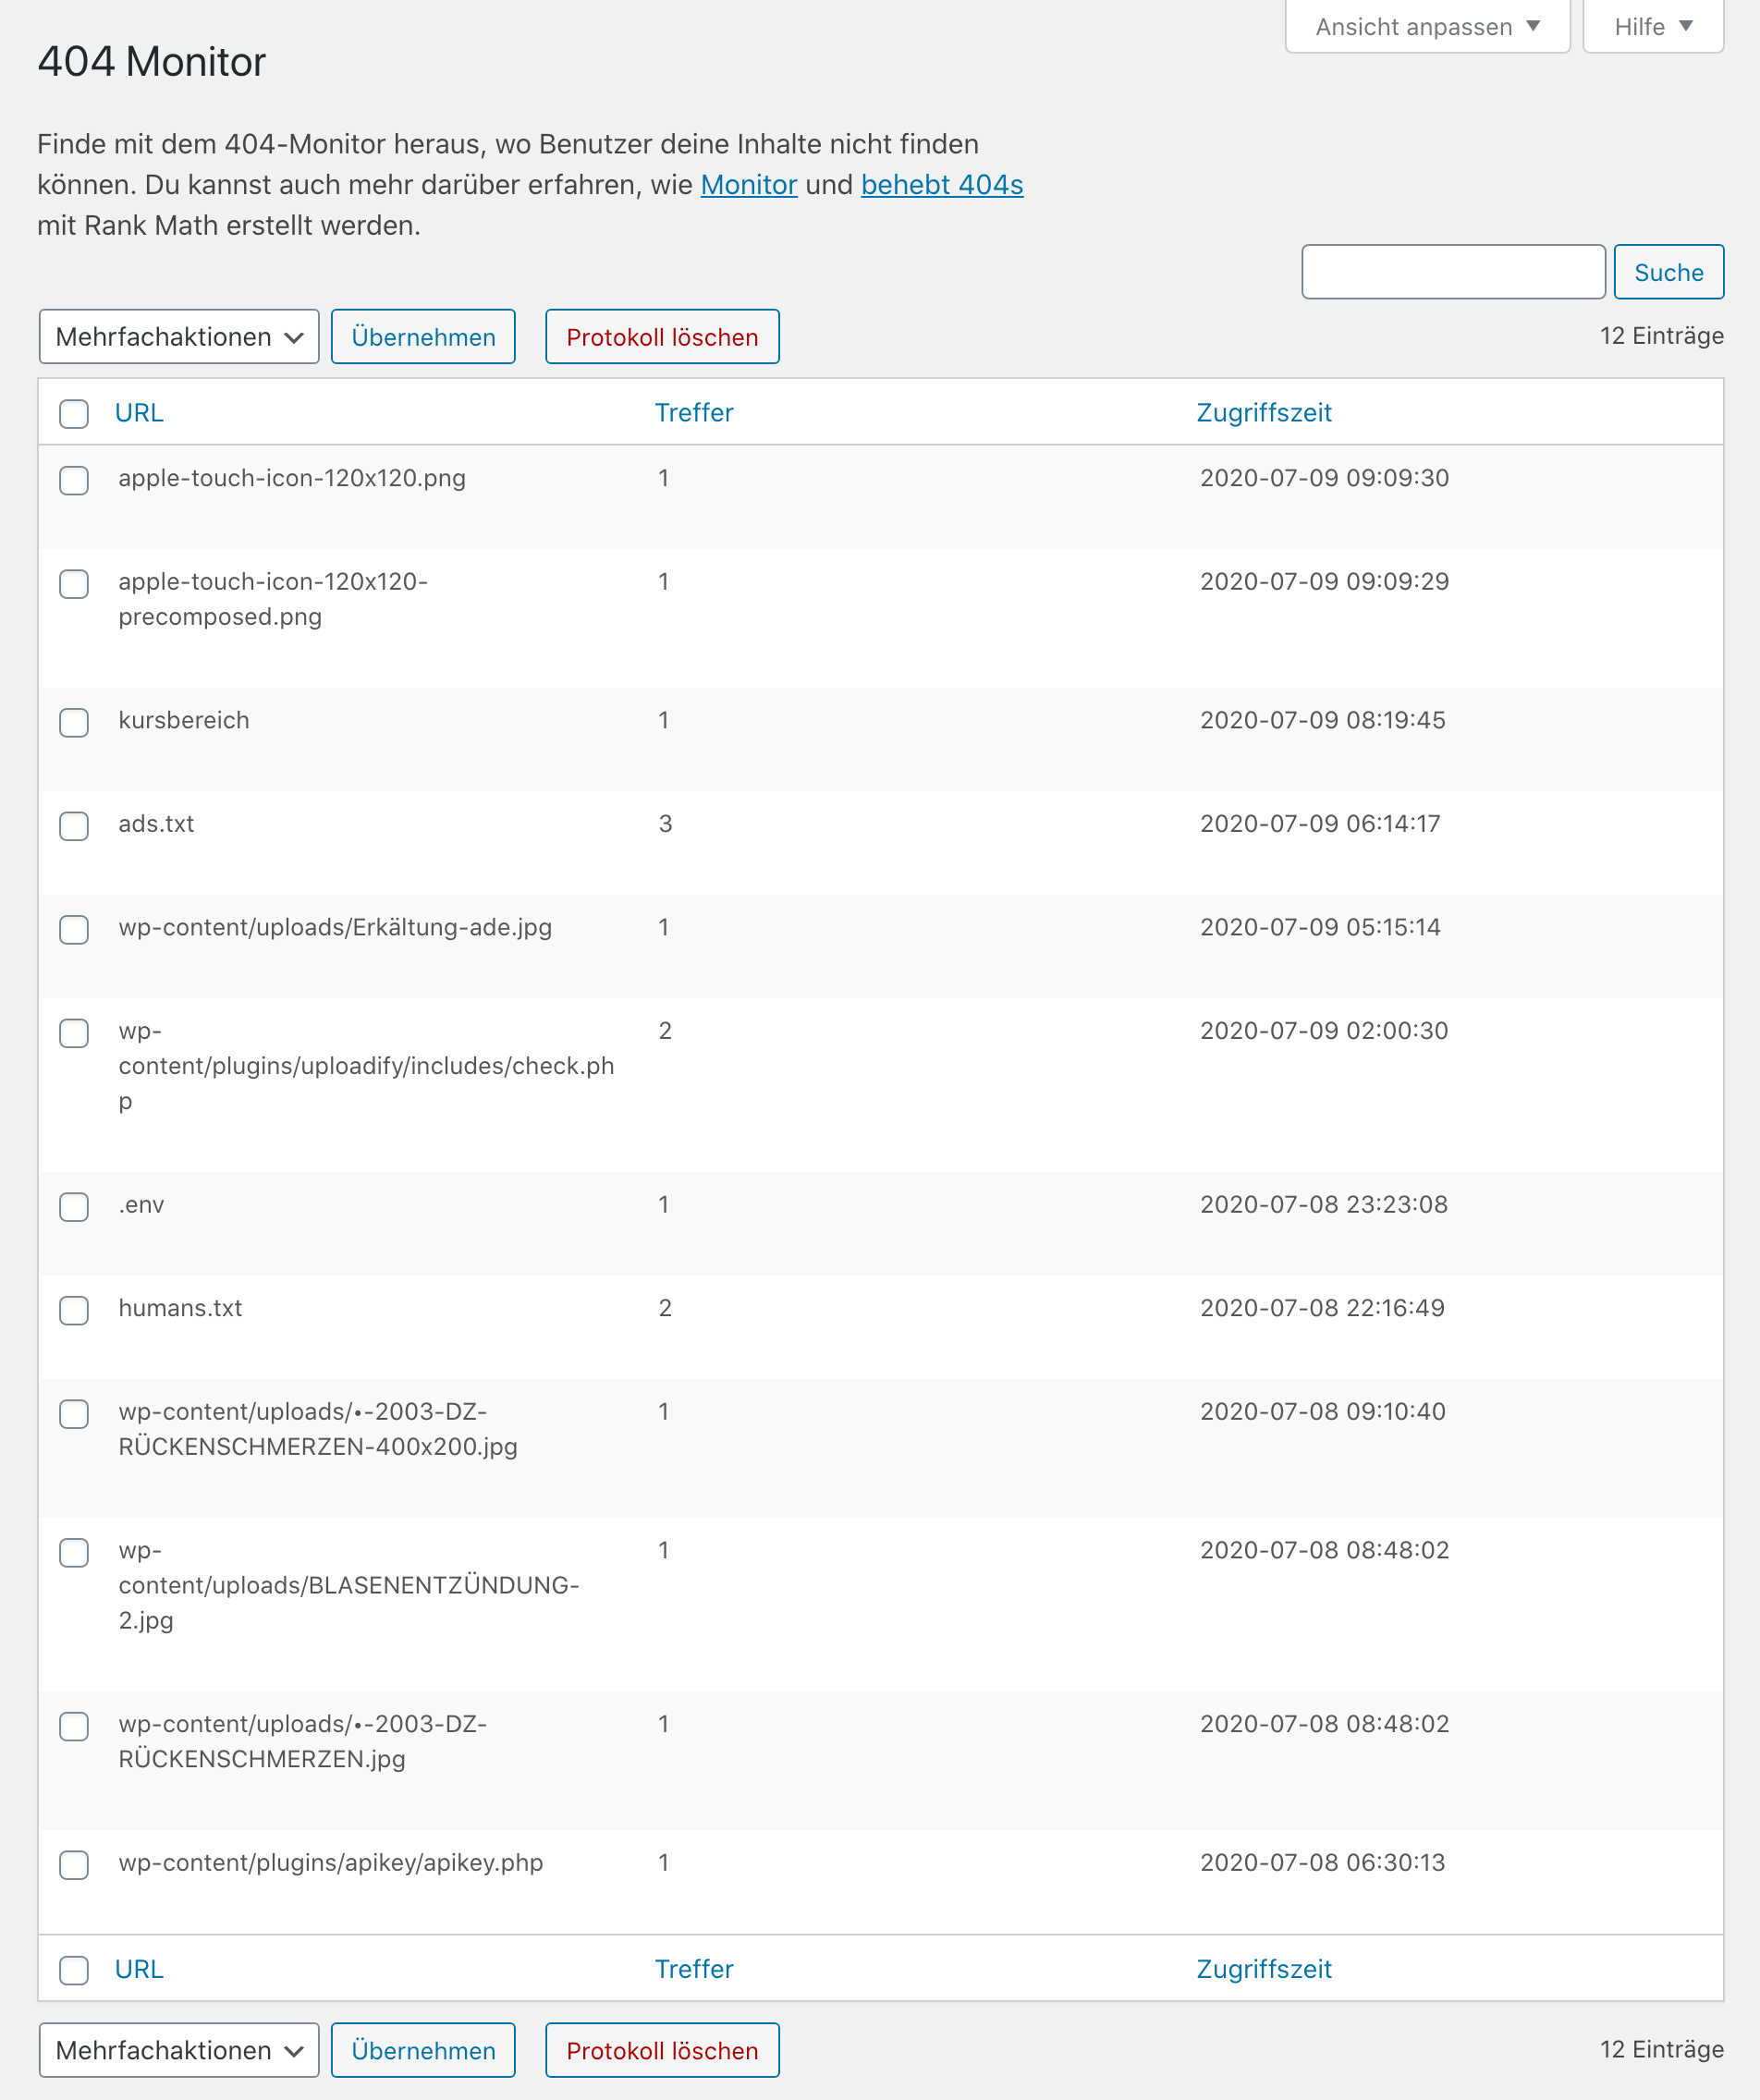Click access time 2020-07-09 05:15:14
This screenshot has height=2100, width=1760.
pyautogui.click(x=1320, y=927)
